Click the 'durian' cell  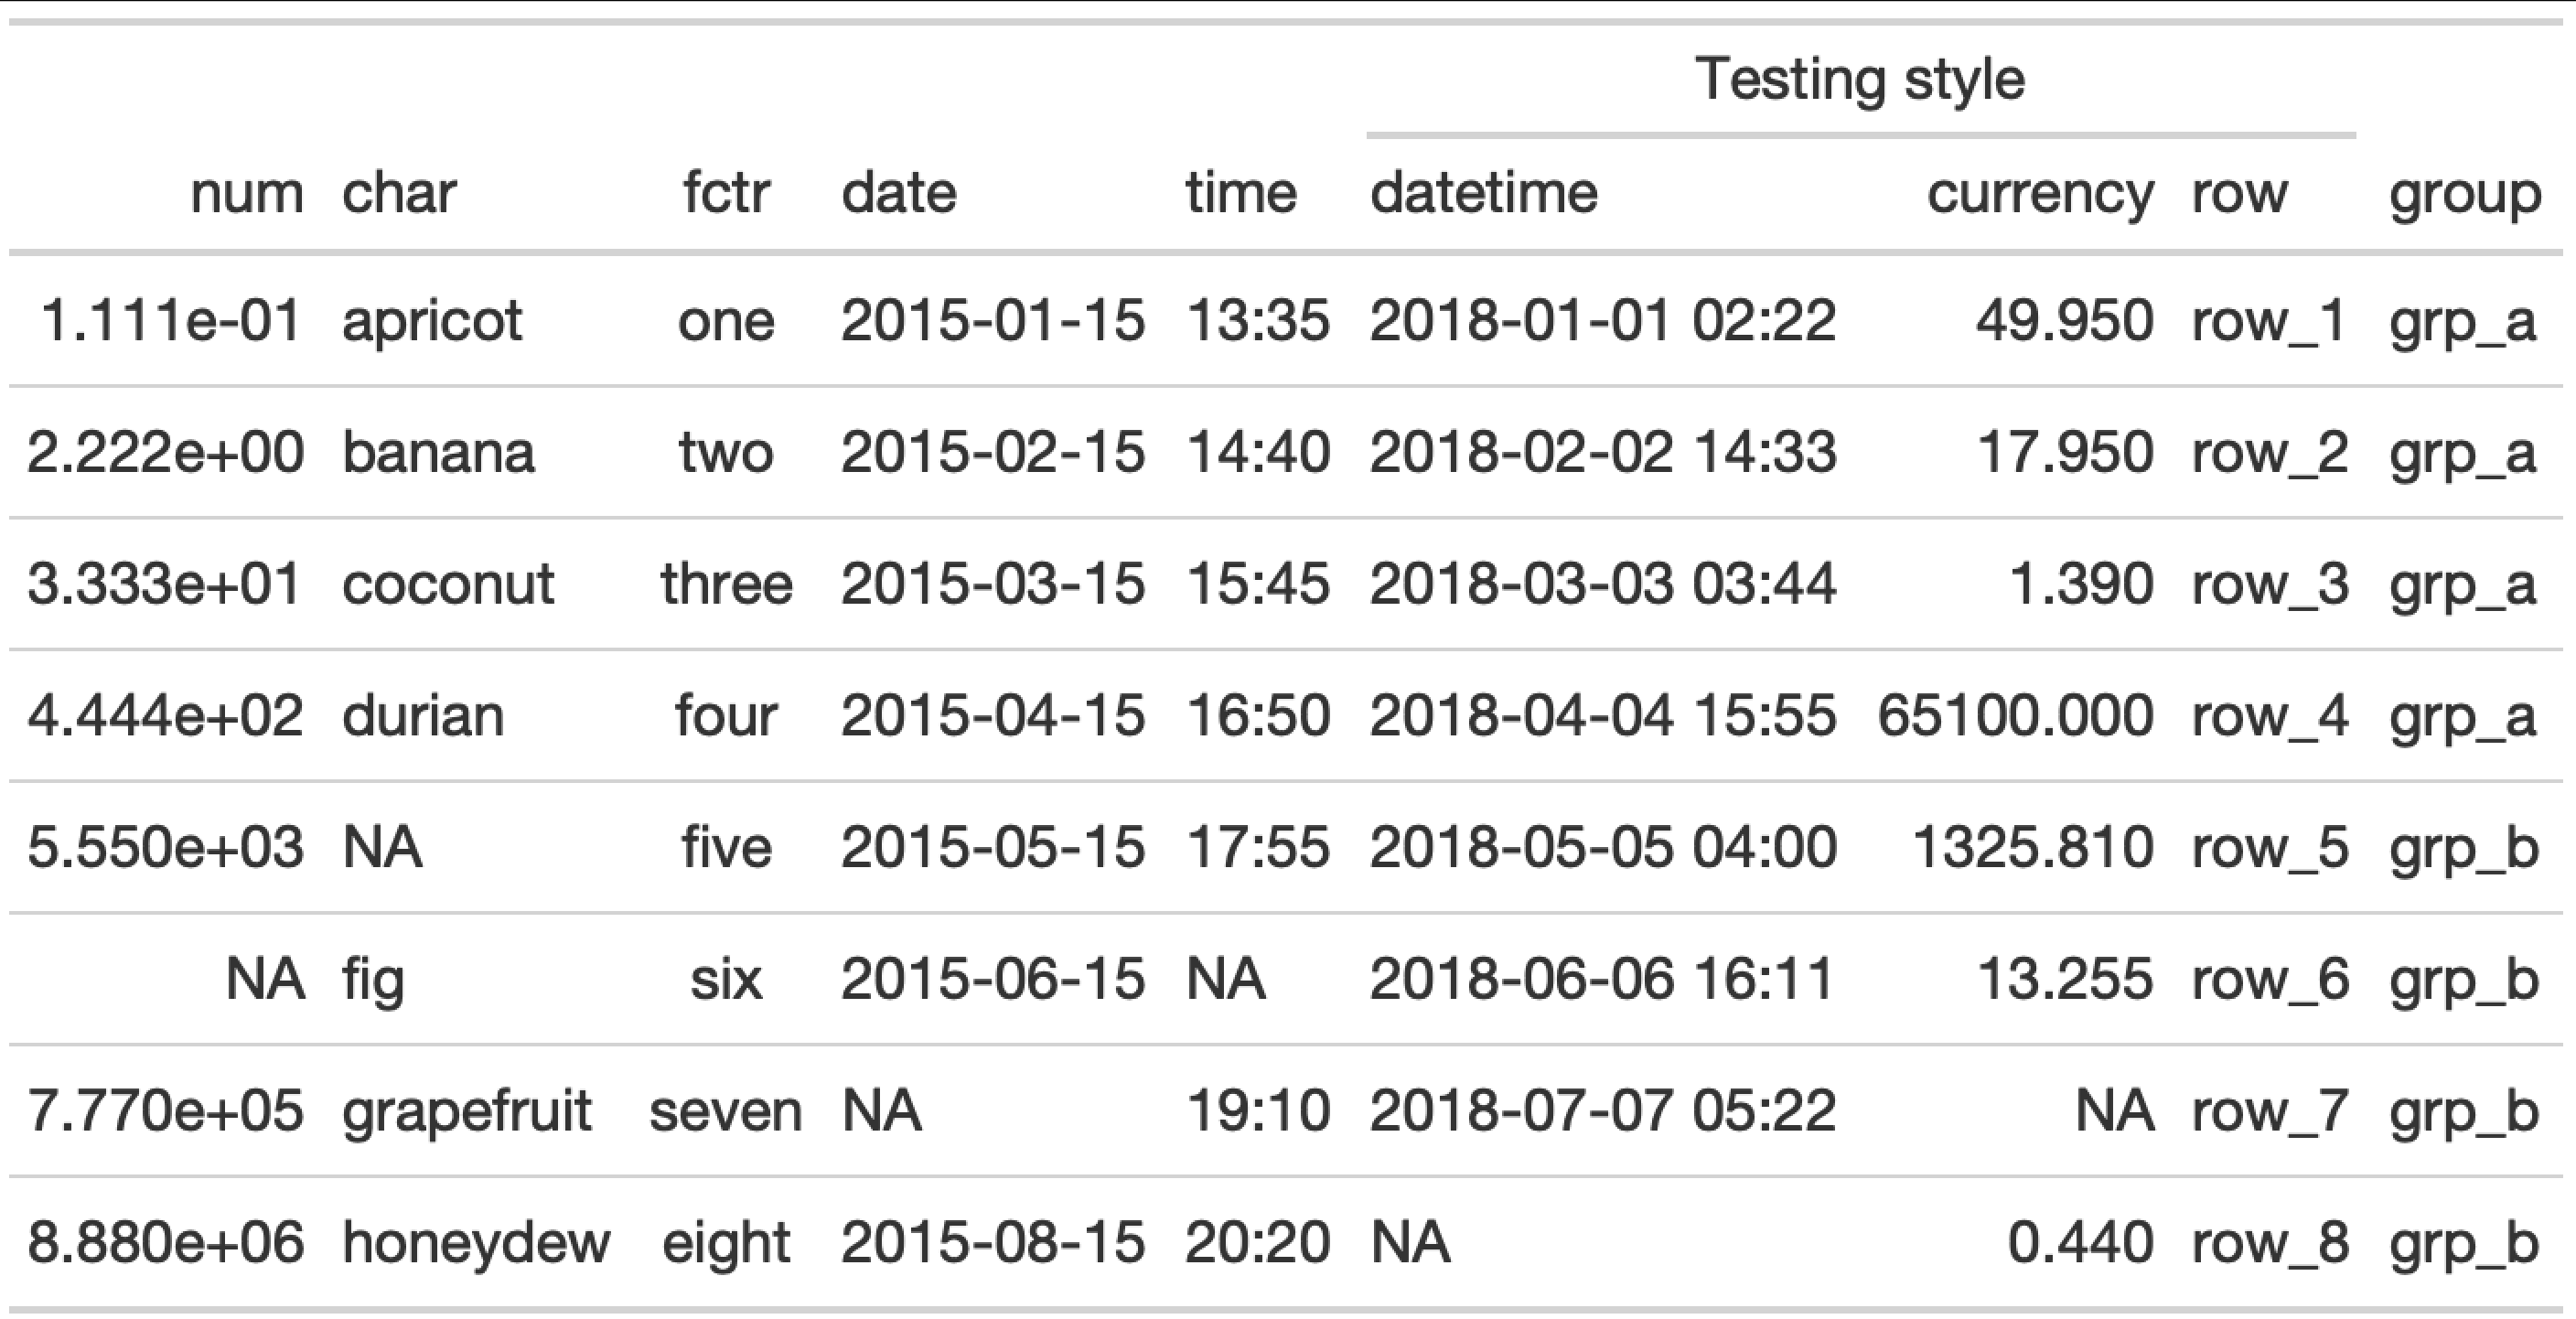coord(422,716)
